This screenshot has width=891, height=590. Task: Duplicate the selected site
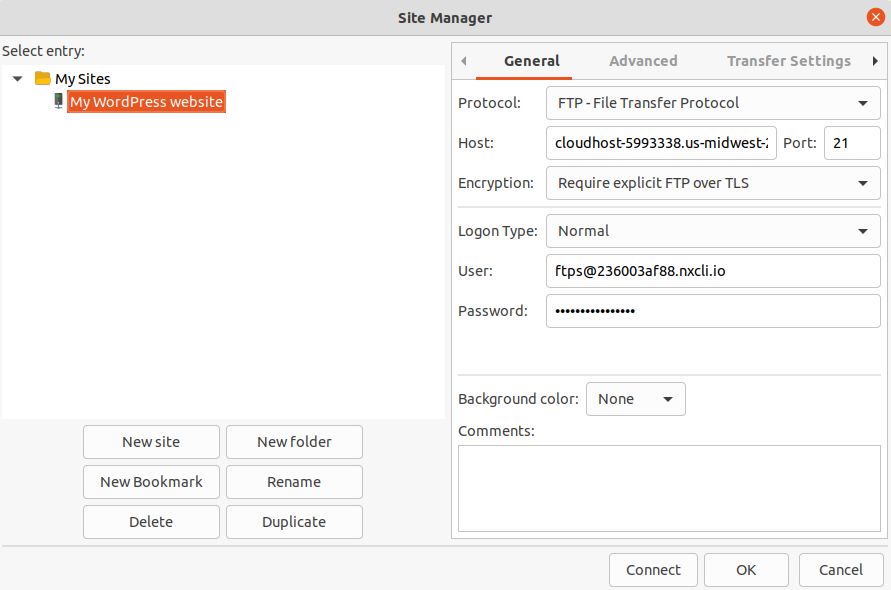coord(294,521)
